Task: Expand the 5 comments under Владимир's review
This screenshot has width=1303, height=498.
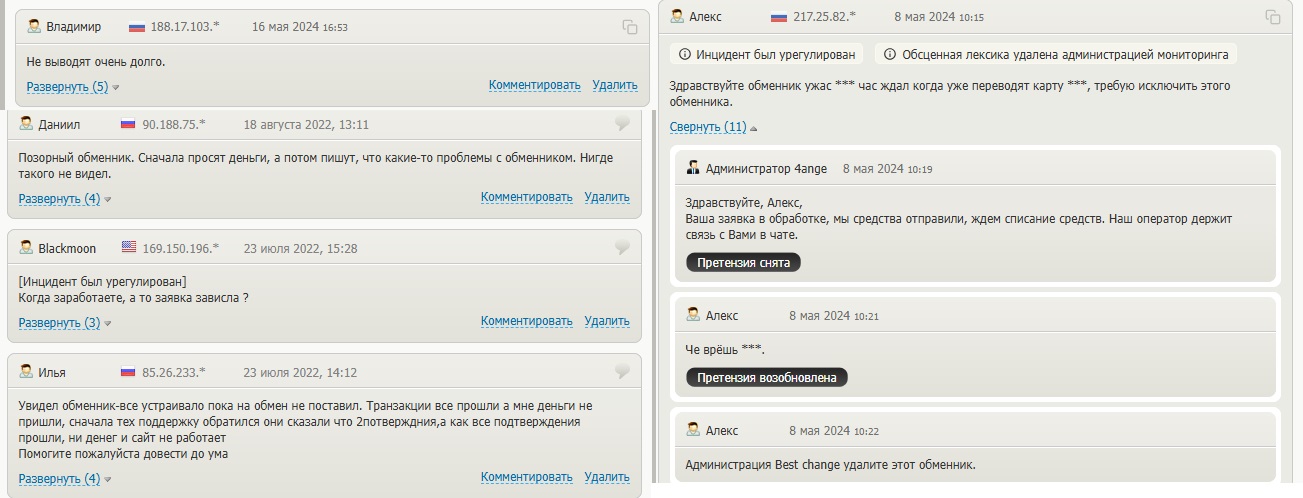Action: point(68,87)
